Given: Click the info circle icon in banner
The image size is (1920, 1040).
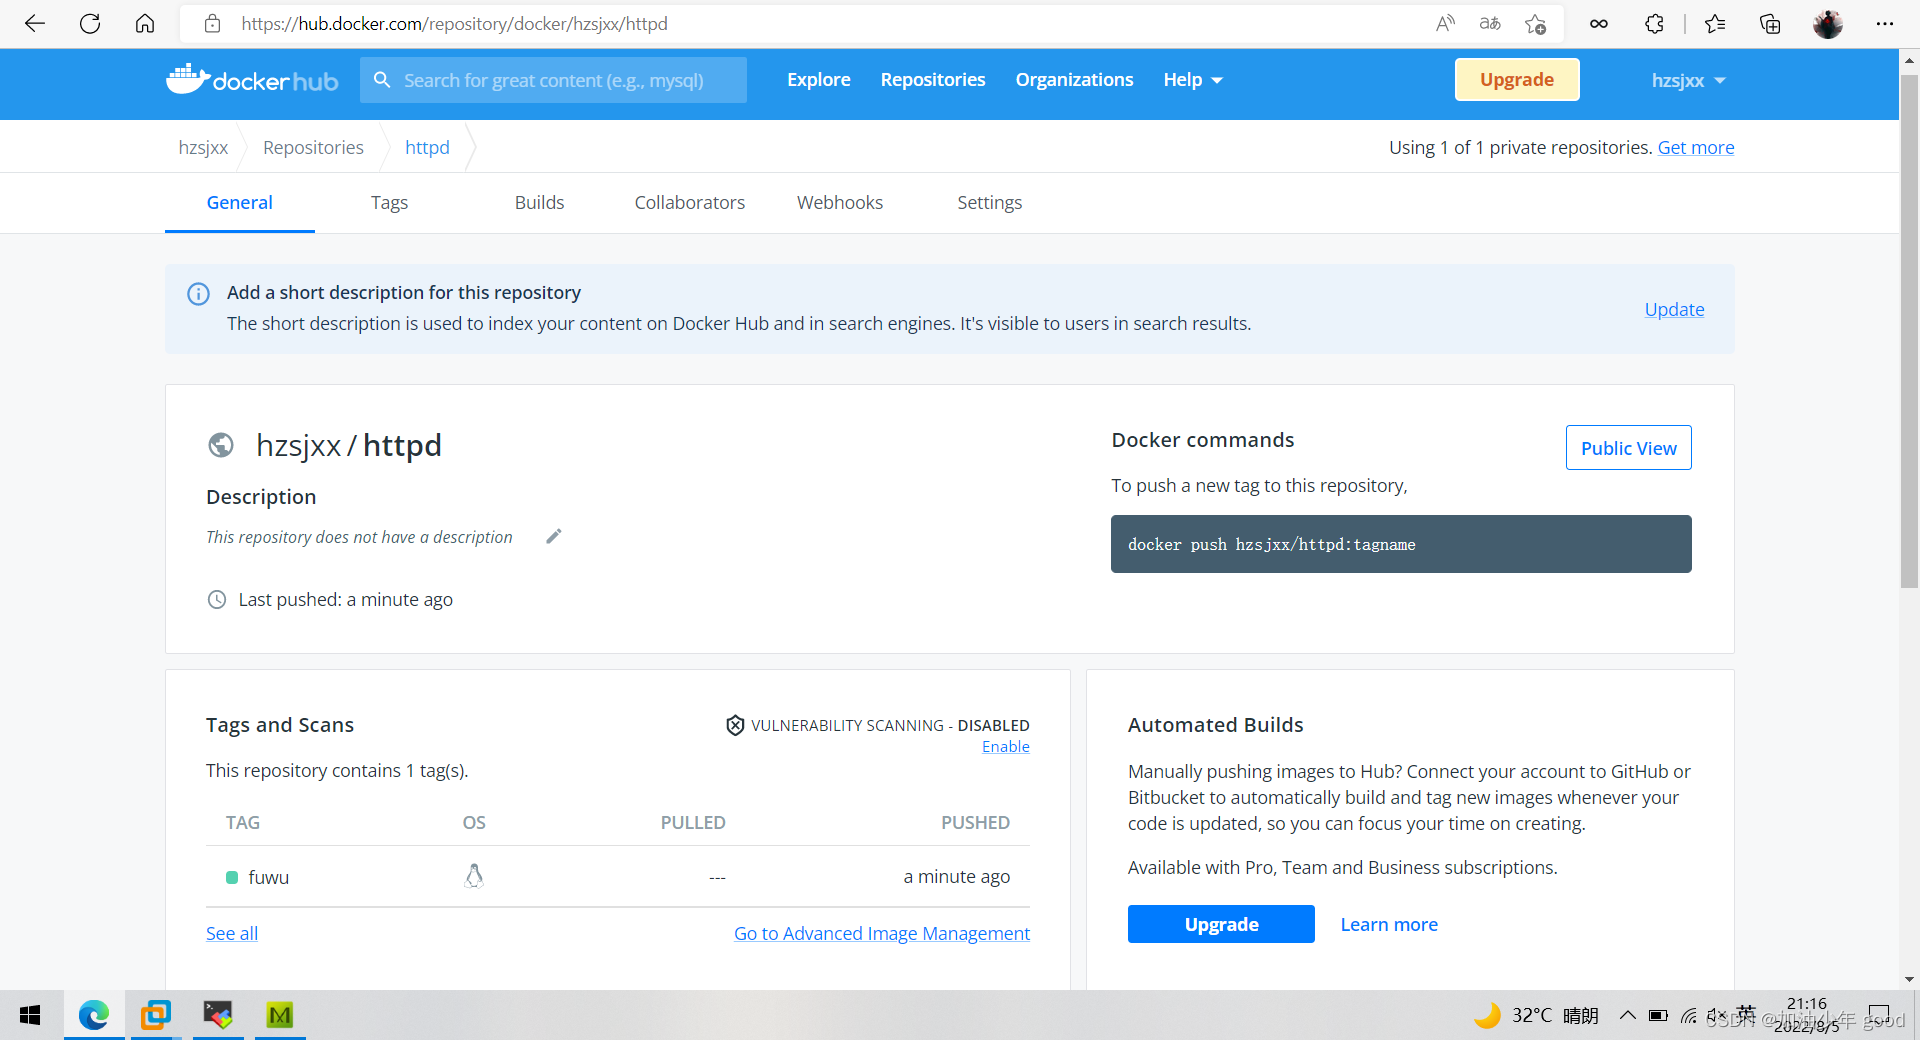Looking at the screenshot, I should 198,294.
